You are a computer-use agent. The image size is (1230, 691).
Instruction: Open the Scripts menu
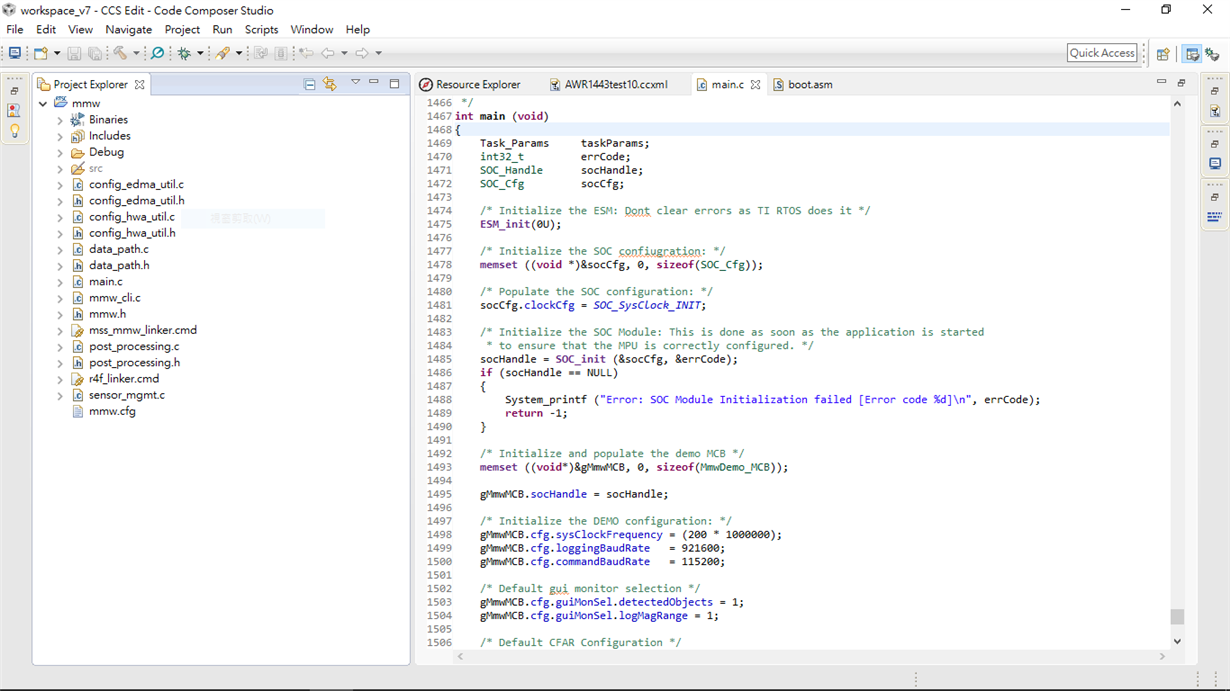(261, 29)
